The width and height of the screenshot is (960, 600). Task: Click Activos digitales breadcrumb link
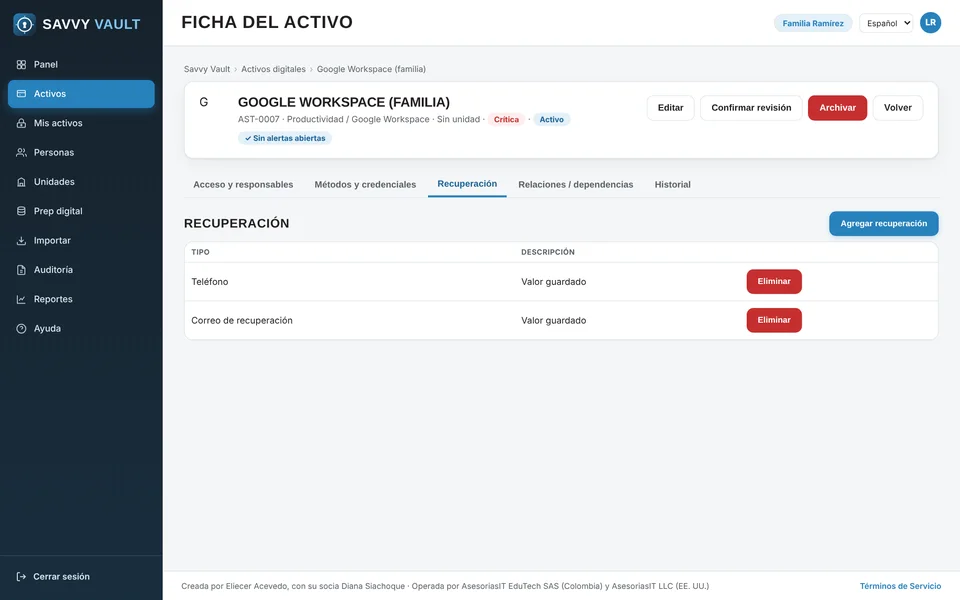273,69
